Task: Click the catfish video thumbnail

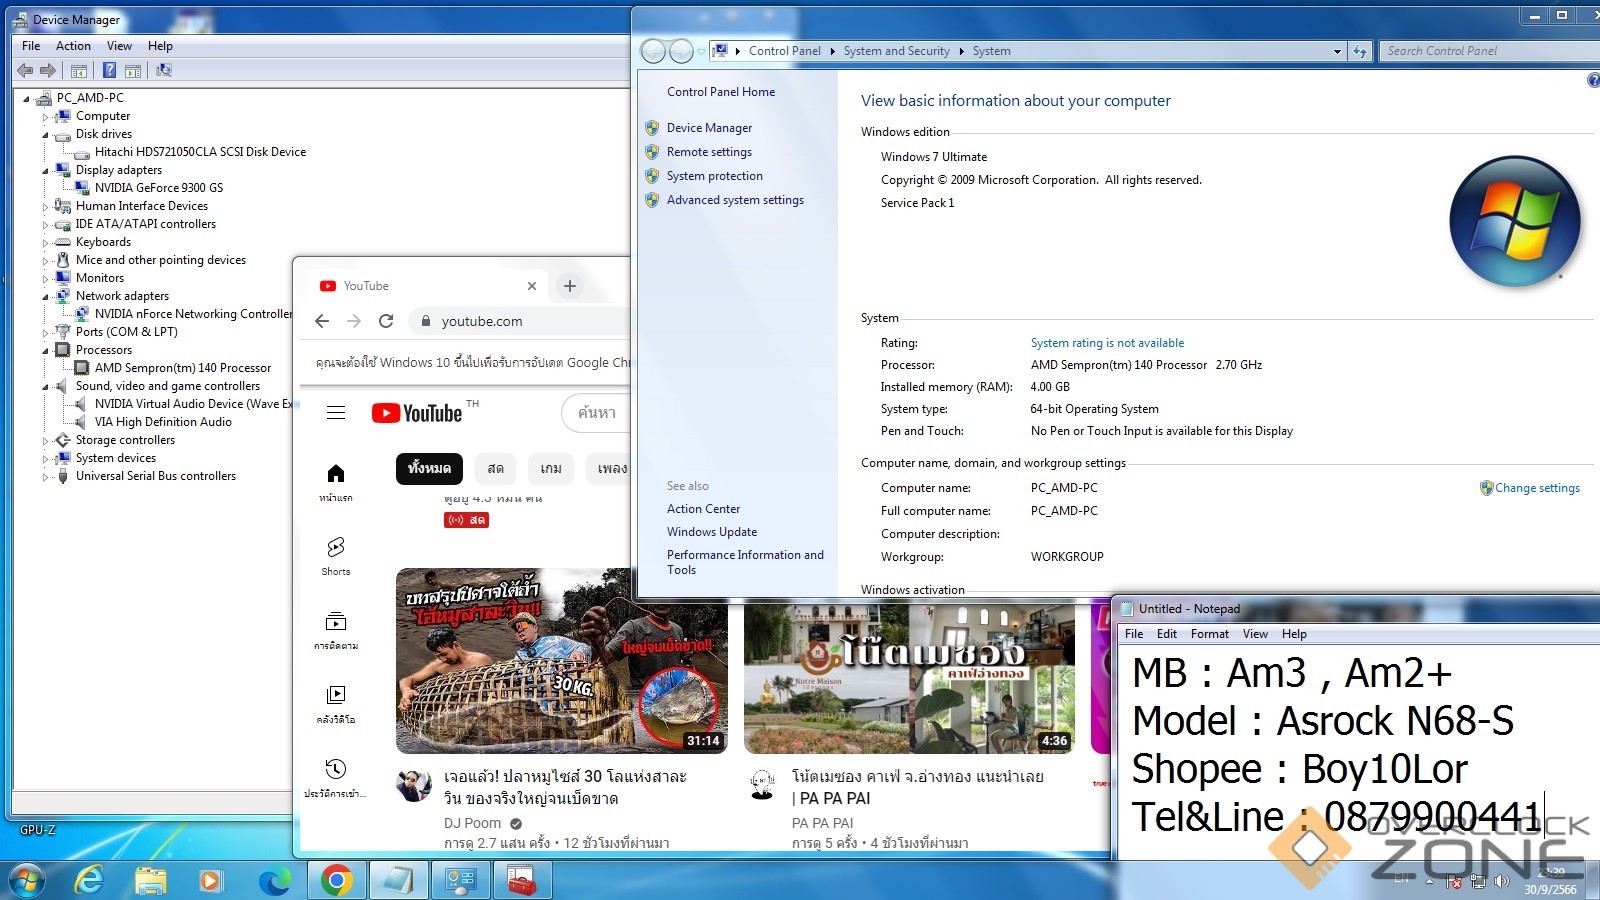Action: [561, 660]
